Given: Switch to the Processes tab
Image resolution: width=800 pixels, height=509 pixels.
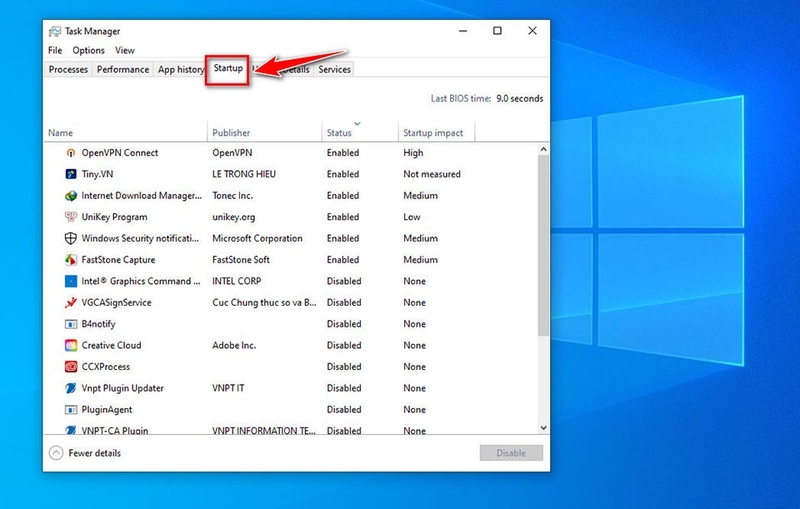Looking at the screenshot, I should [68, 69].
